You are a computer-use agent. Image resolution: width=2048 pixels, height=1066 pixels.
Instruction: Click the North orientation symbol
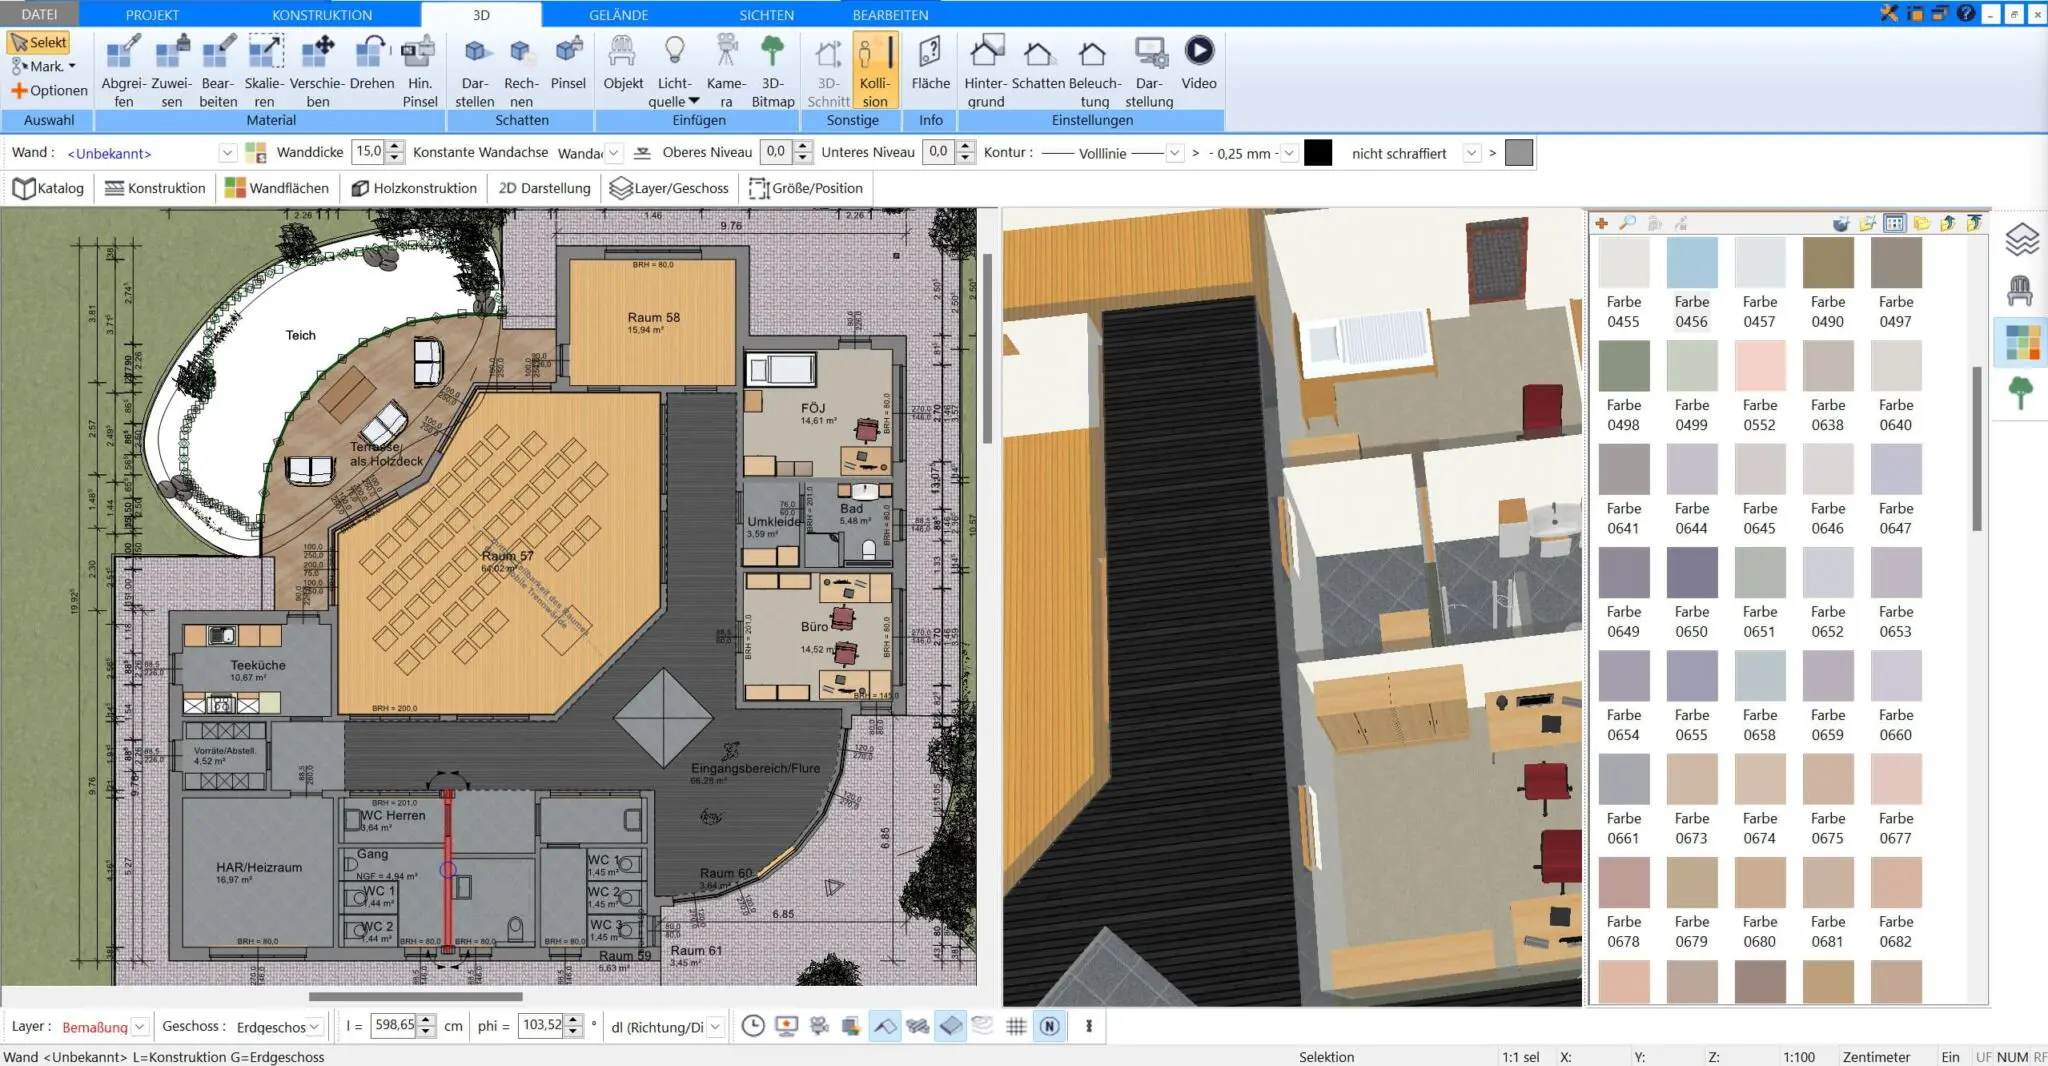pos(1050,1025)
